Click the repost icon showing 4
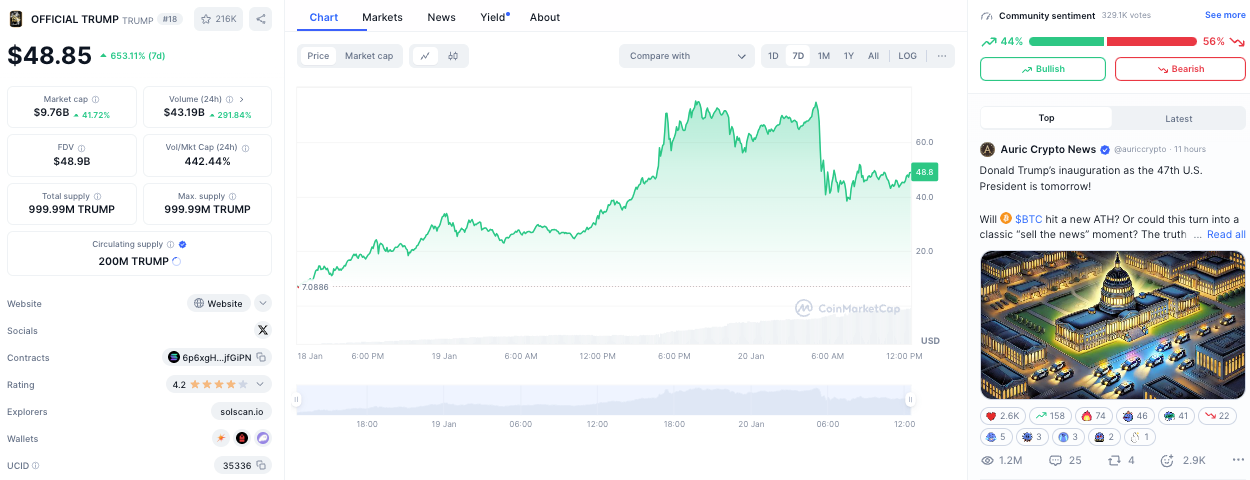The height and width of the screenshot is (480, 1250). point(1114,460)
